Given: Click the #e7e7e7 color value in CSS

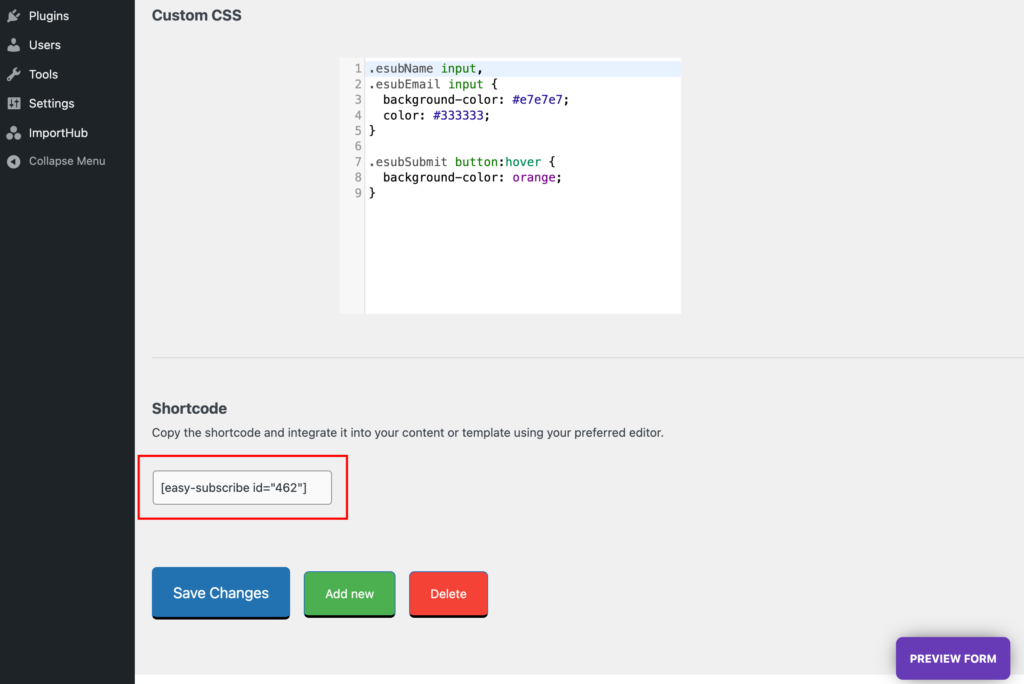Looking at the screenshot, I should 540,100.
